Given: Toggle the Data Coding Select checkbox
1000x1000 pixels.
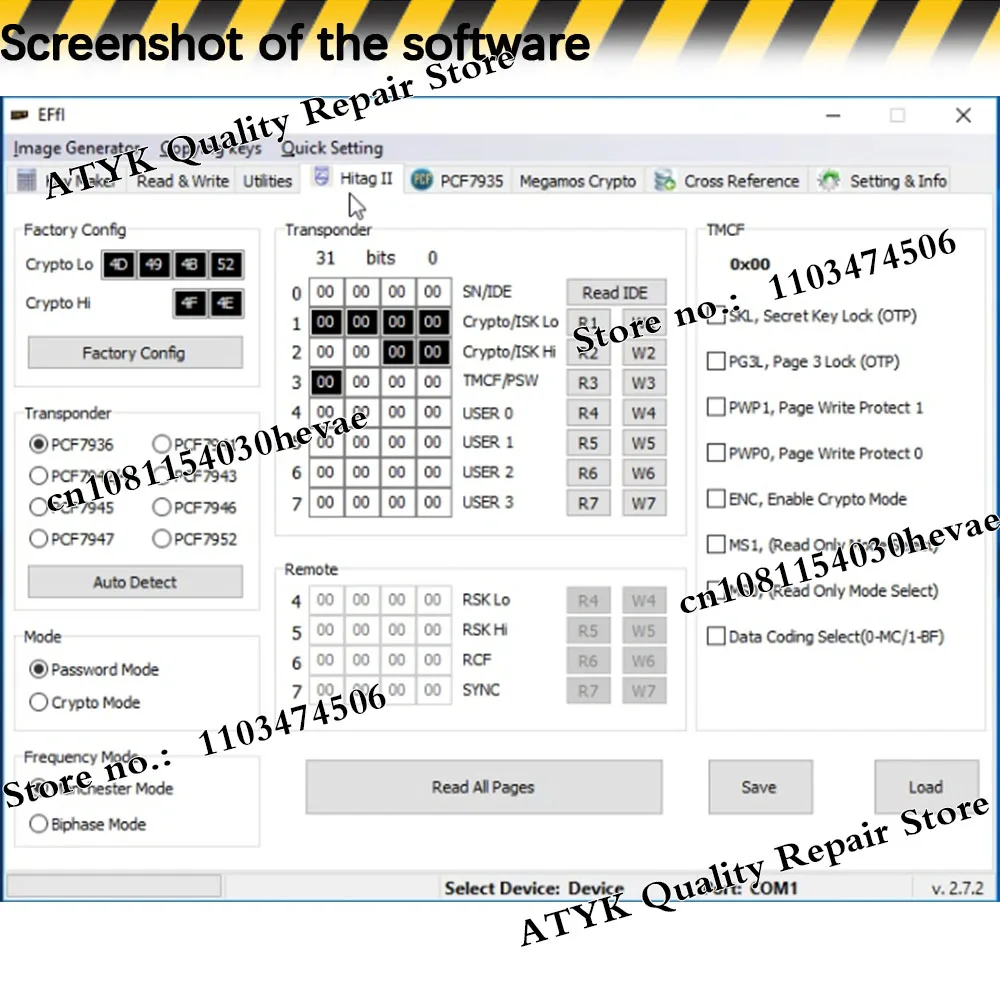Looking at the screenshot, I should pyautogui.click(x=716, y=636).
